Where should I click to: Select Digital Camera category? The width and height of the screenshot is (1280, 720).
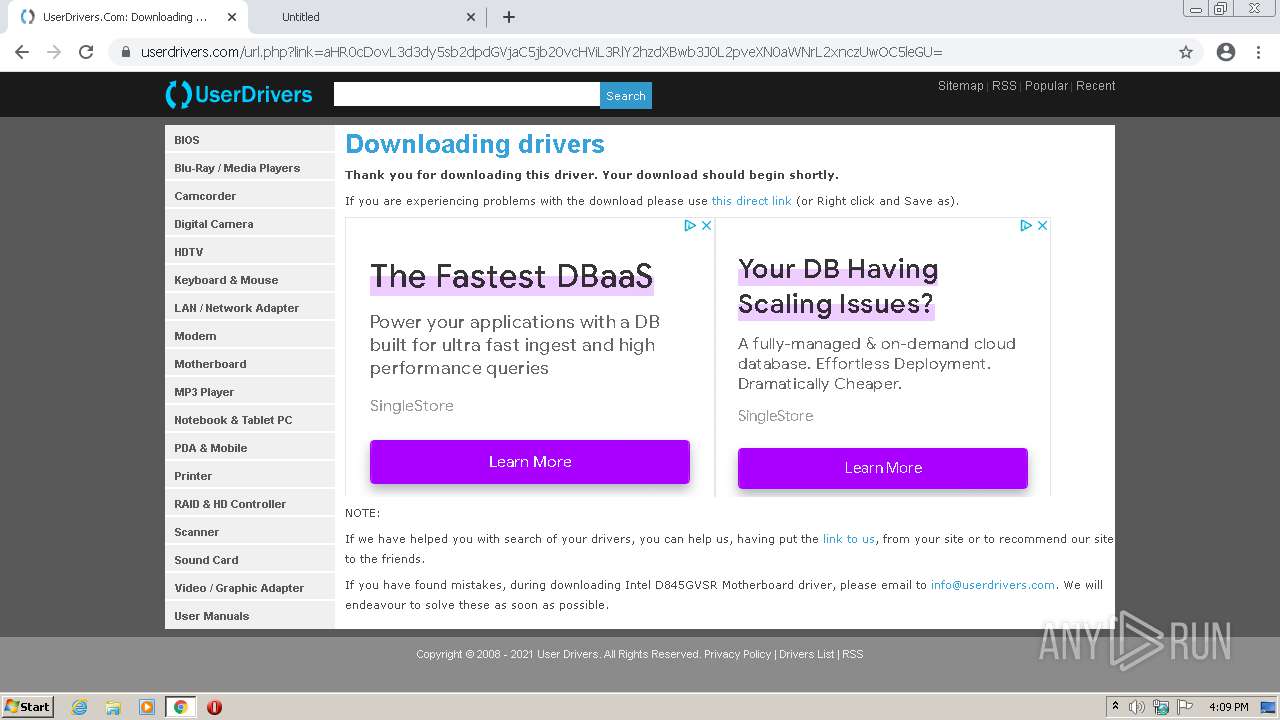click(250, 224)
